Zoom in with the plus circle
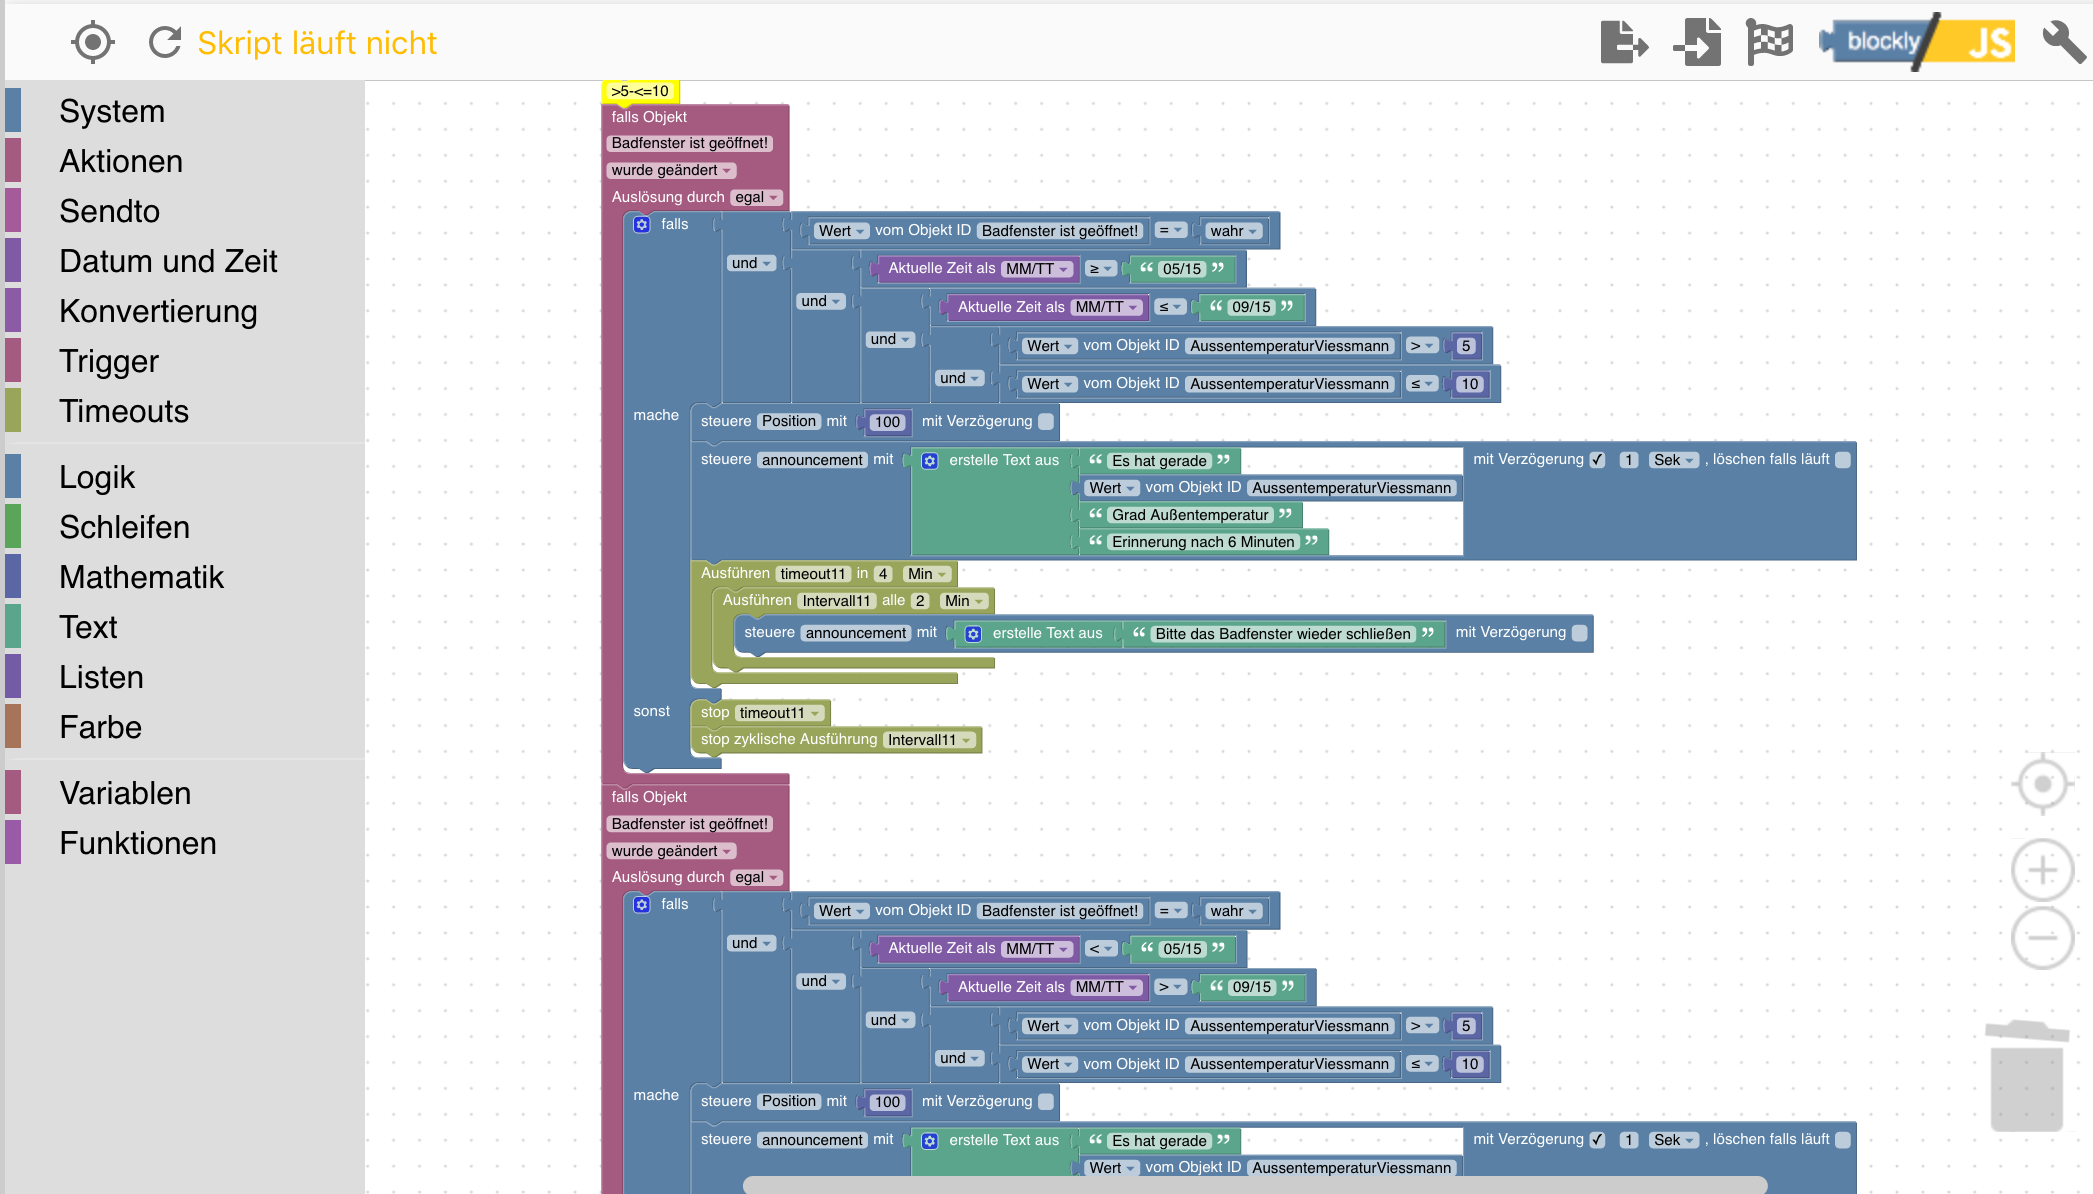The image size is (2093, 1194). (x=2041, y=870)
